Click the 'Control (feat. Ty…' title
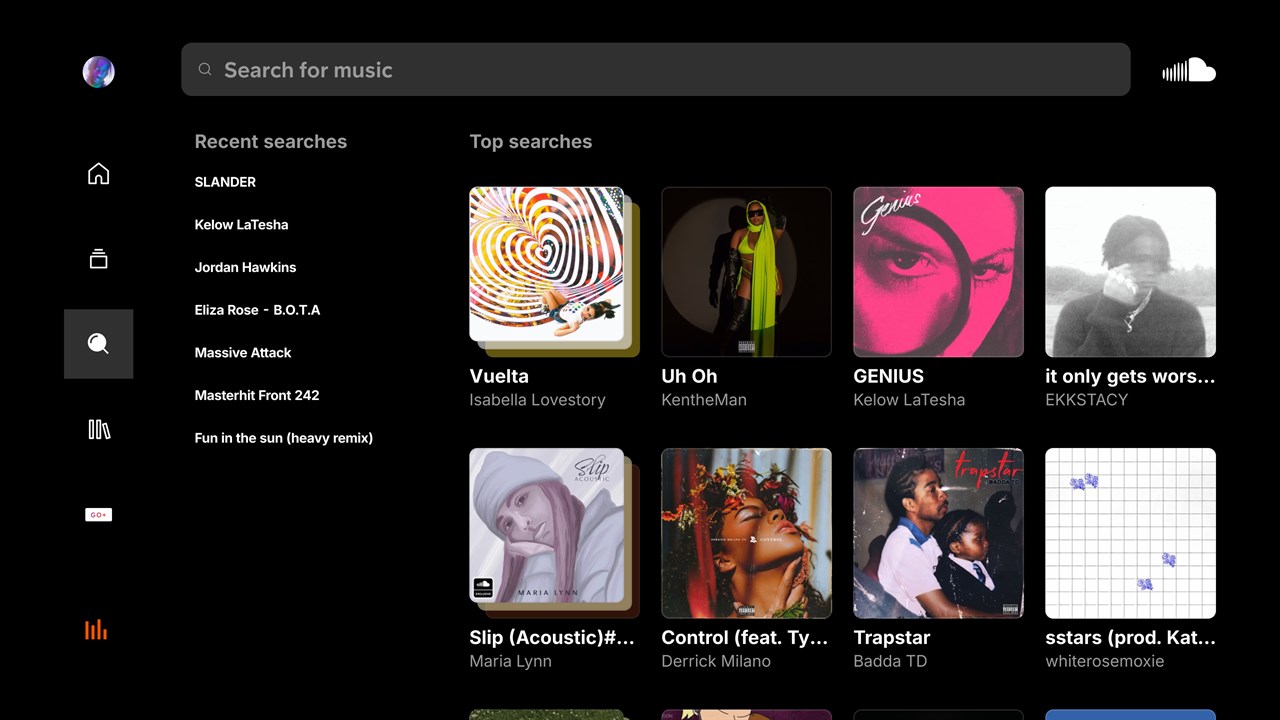Image resolution: width=1280 pixels, height=720 pixels. pyautogui.click(x=745, y=637)
